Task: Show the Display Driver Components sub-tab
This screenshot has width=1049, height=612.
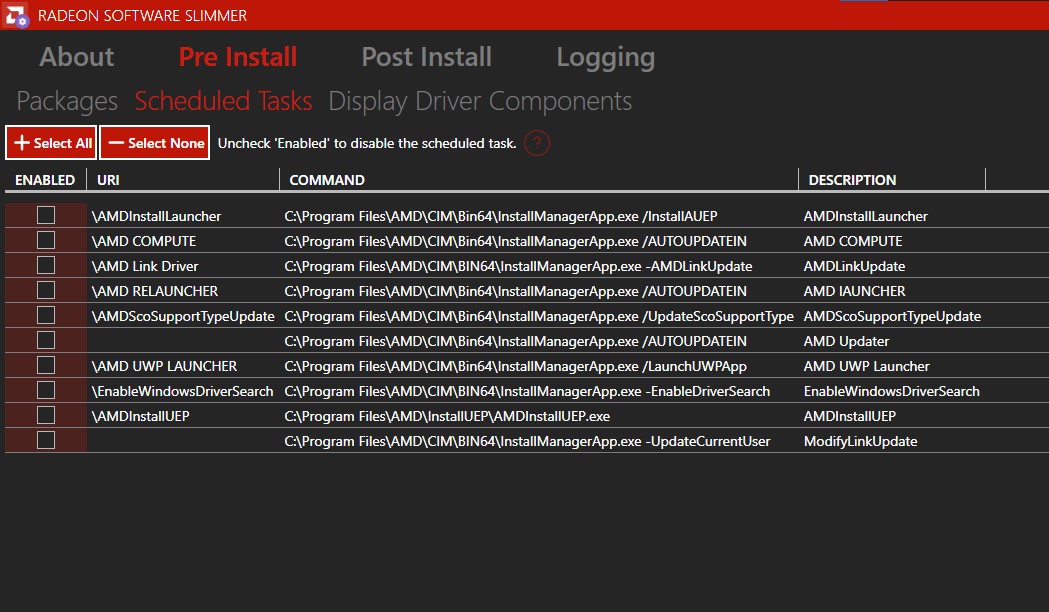Action: [x=480, y=101]
